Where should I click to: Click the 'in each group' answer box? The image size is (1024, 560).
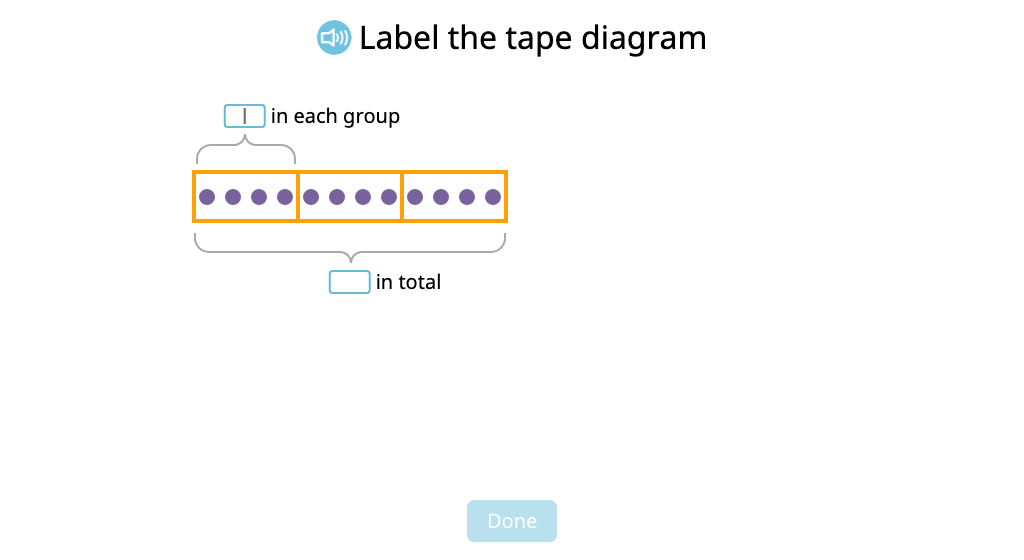[244, 116]
